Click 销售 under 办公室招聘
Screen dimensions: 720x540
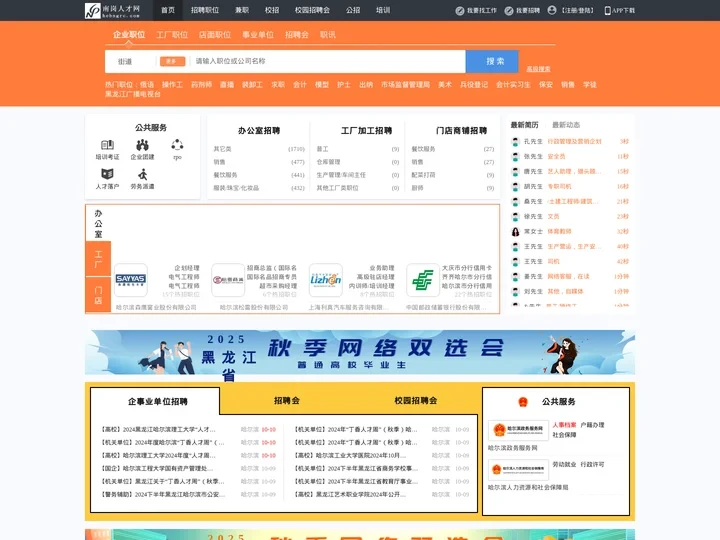(x=219, y=162)
